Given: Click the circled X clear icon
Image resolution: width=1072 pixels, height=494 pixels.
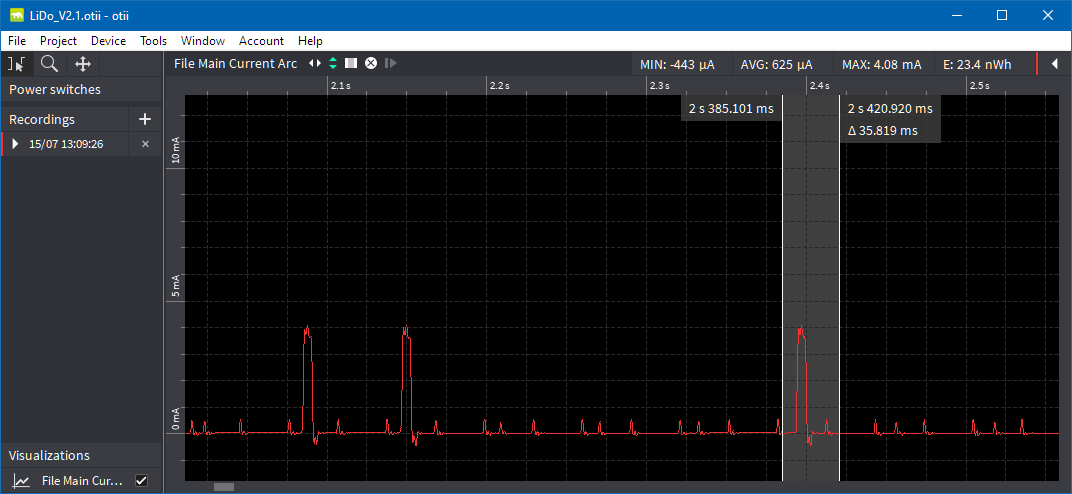Looking at the screenshot, I should point(371,64).
